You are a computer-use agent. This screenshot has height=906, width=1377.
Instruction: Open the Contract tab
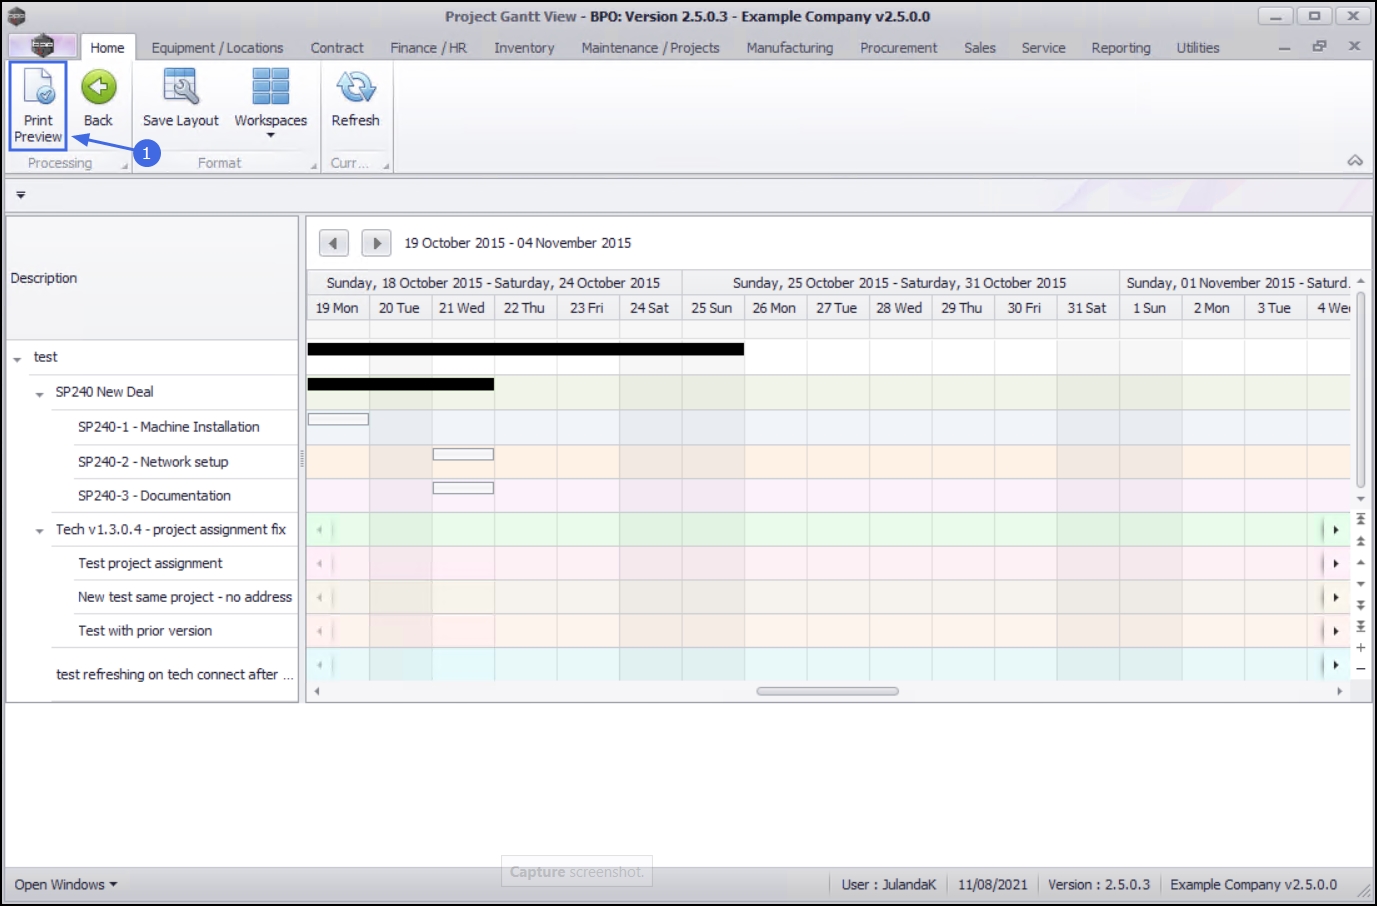click(337, 48)
